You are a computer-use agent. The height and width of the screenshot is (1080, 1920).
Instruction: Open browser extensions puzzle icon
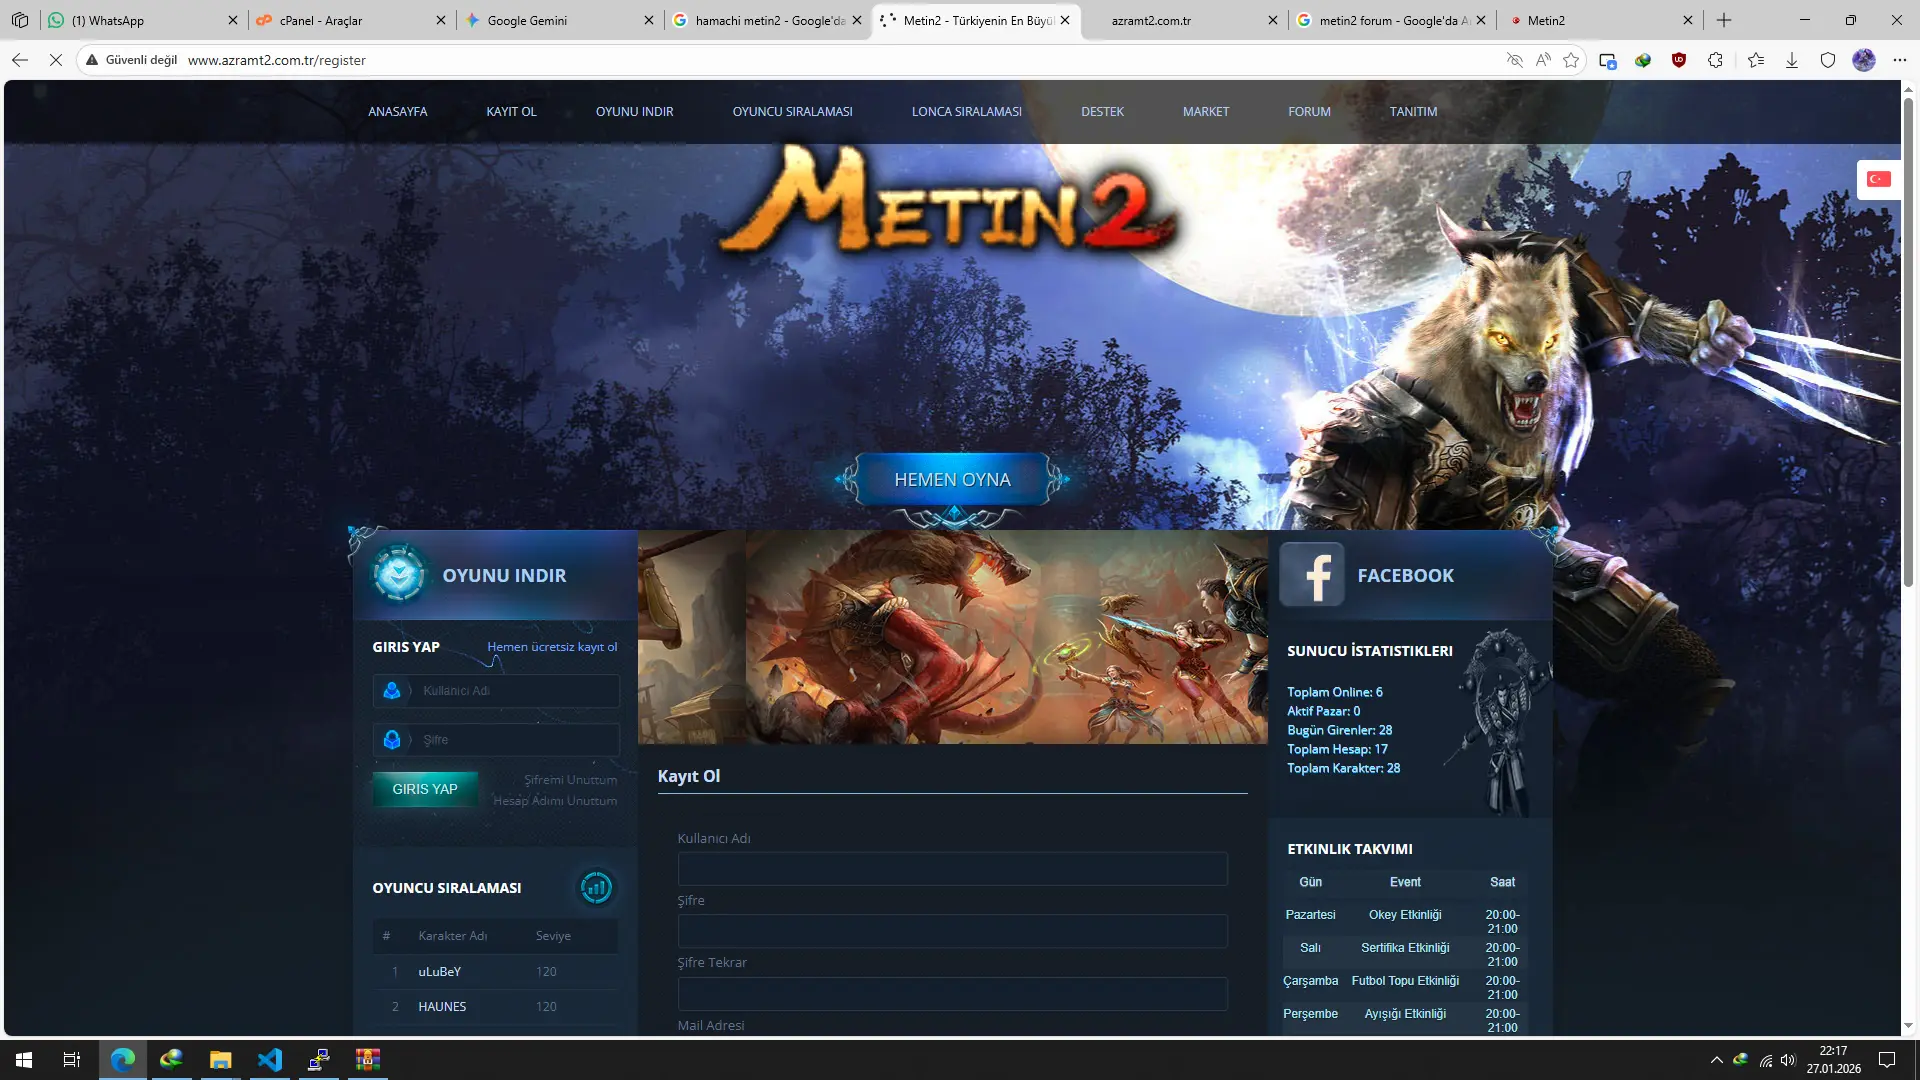pos(1716,60)
